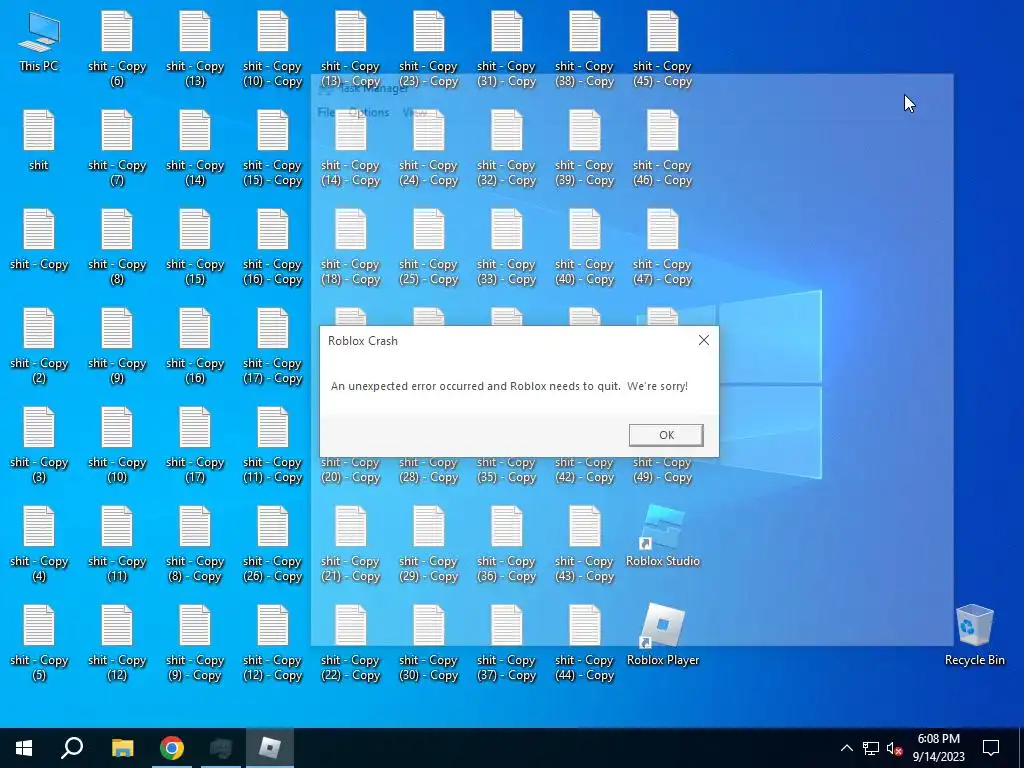
Task: Select the file "shit - Copy (26) - Copy"
Action: 272,544
